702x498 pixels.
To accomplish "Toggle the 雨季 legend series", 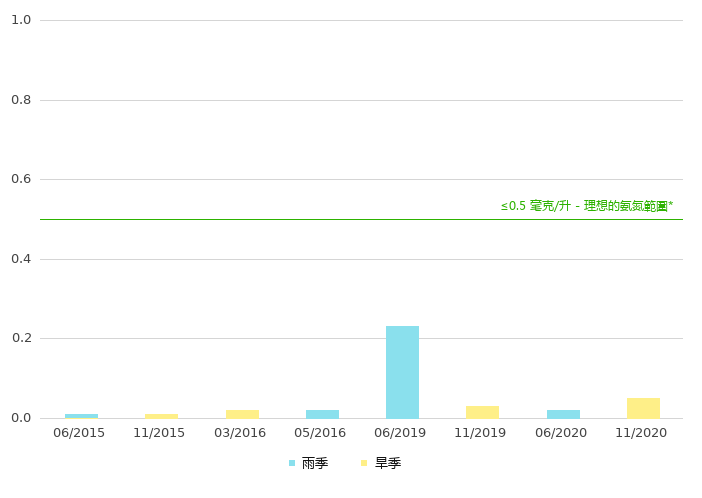I will 314,463.
